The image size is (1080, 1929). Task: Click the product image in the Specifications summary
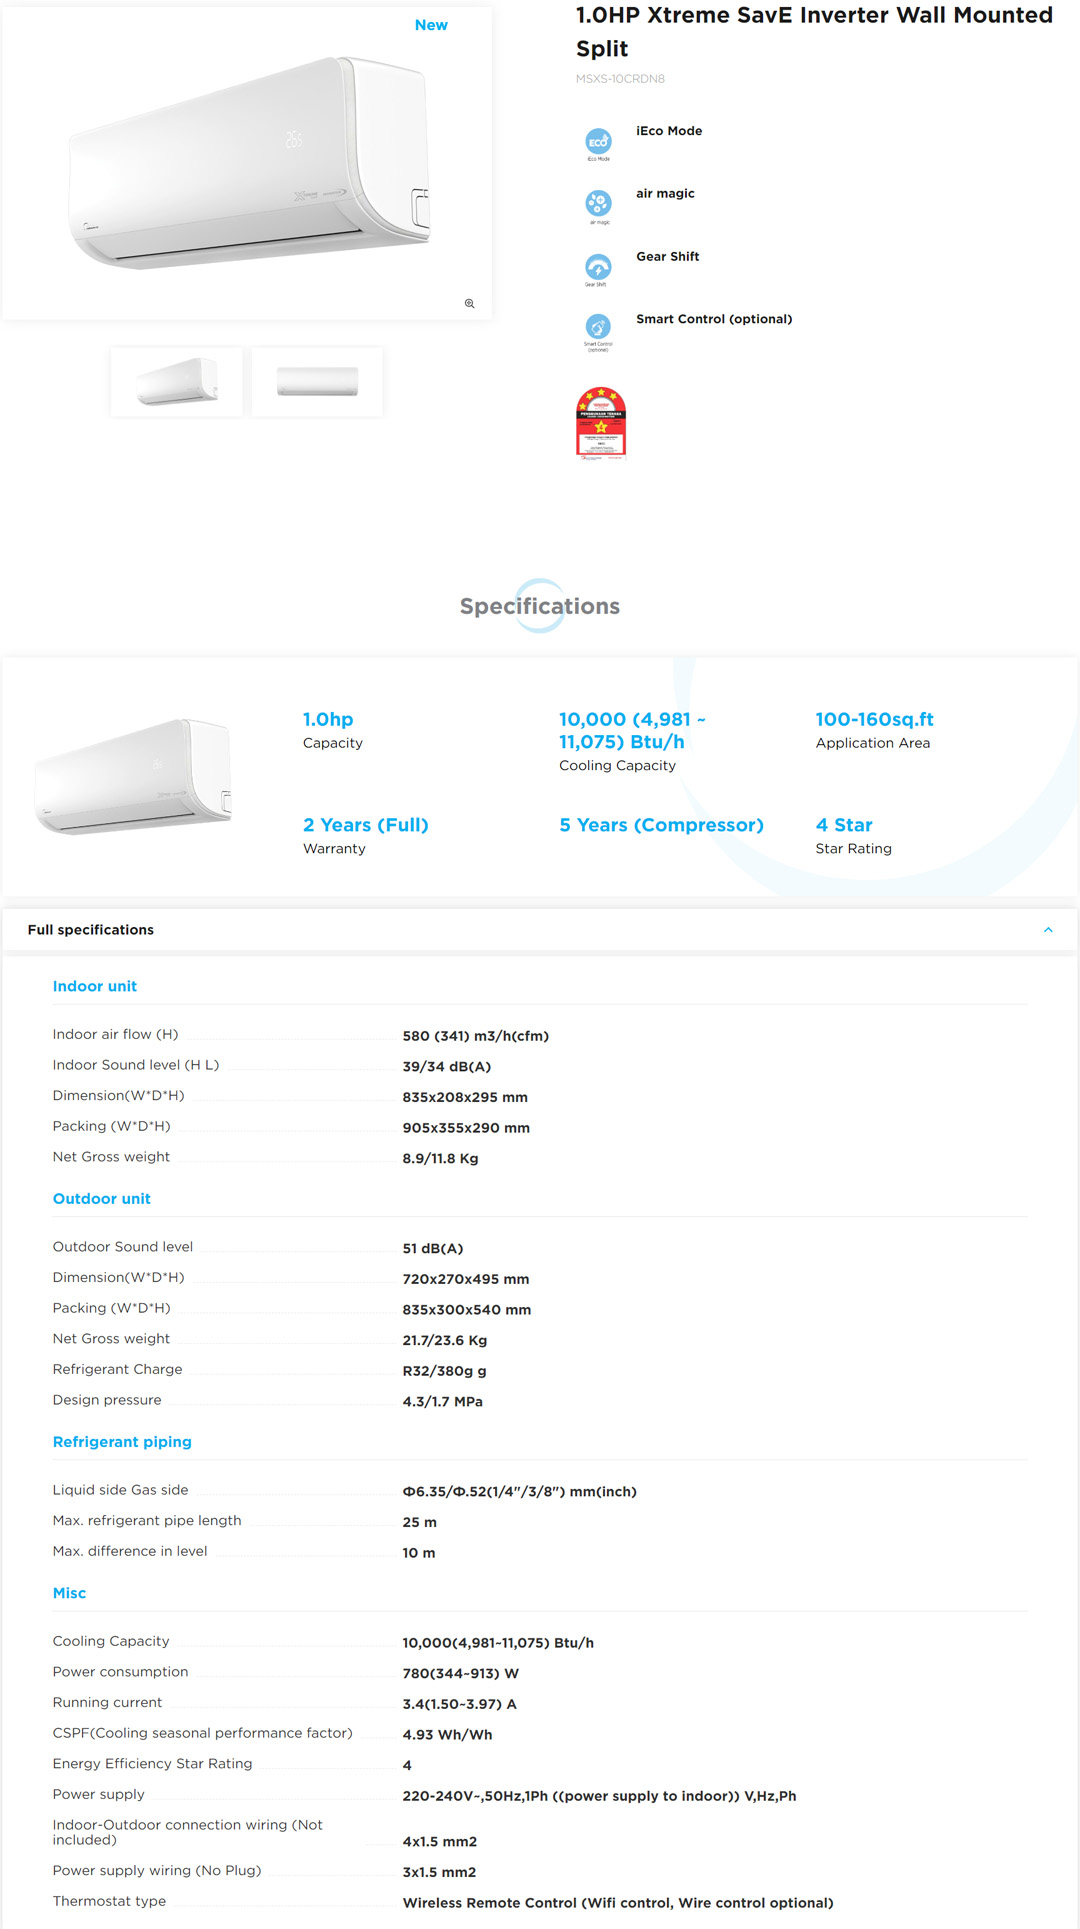[135, 777]
